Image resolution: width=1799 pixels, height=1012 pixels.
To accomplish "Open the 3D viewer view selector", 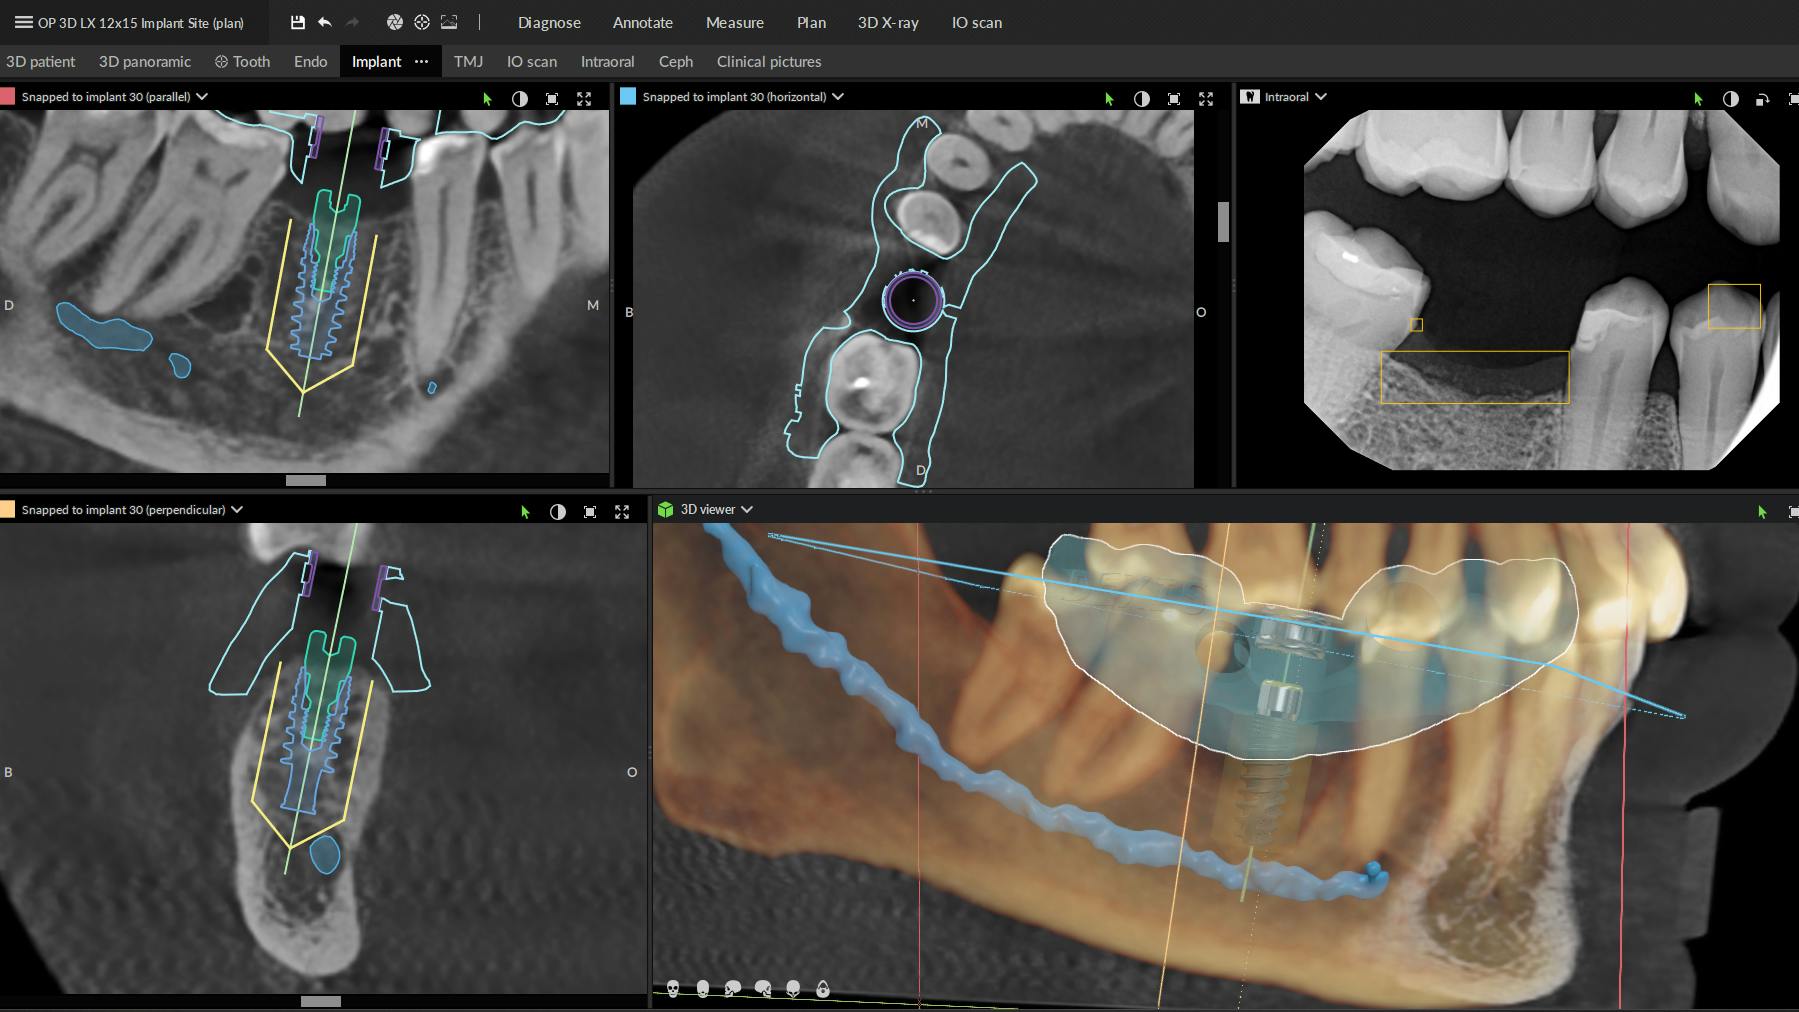I will pos(745,509).
